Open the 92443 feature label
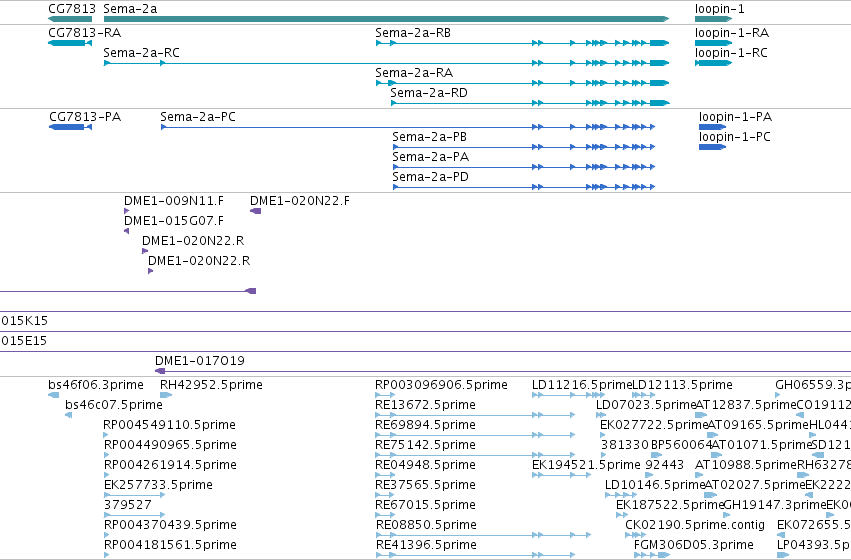 [x=664, y=465]
